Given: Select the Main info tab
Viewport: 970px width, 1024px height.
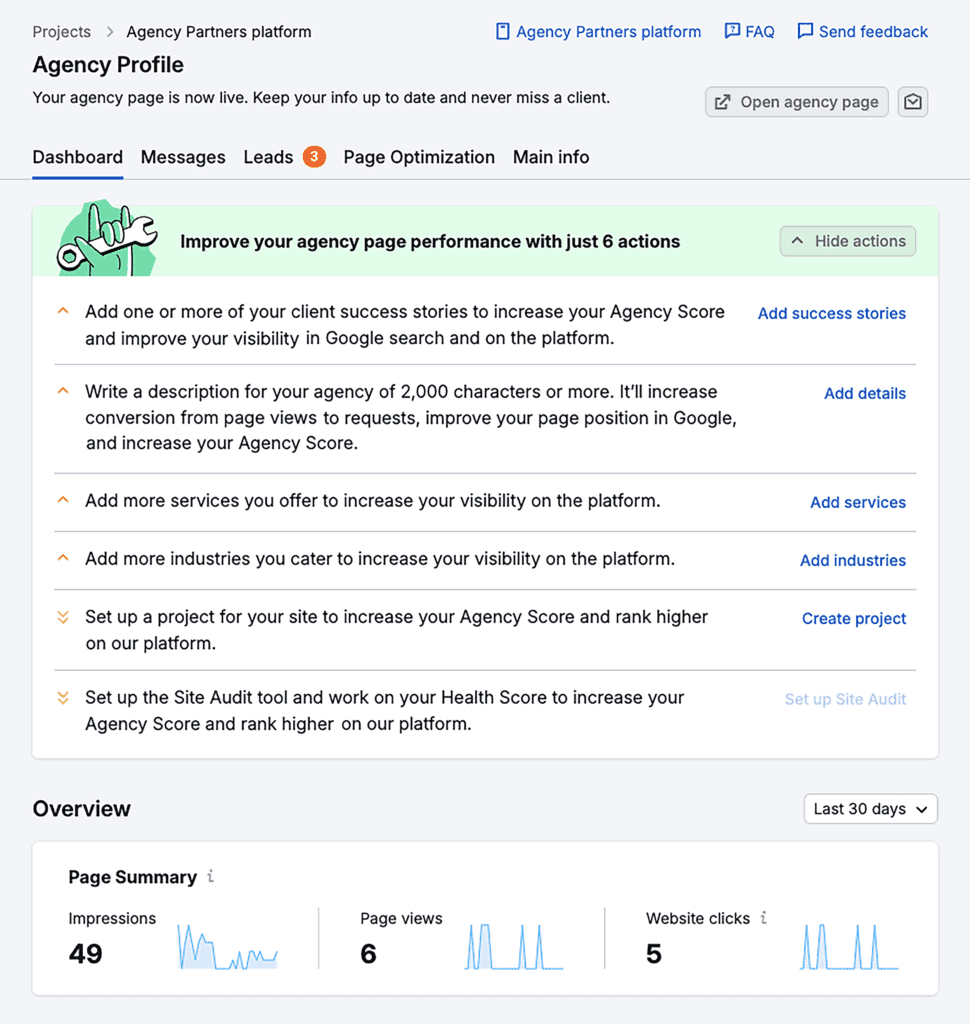Looking at the screenshot, I should click(x=551, y=157).
